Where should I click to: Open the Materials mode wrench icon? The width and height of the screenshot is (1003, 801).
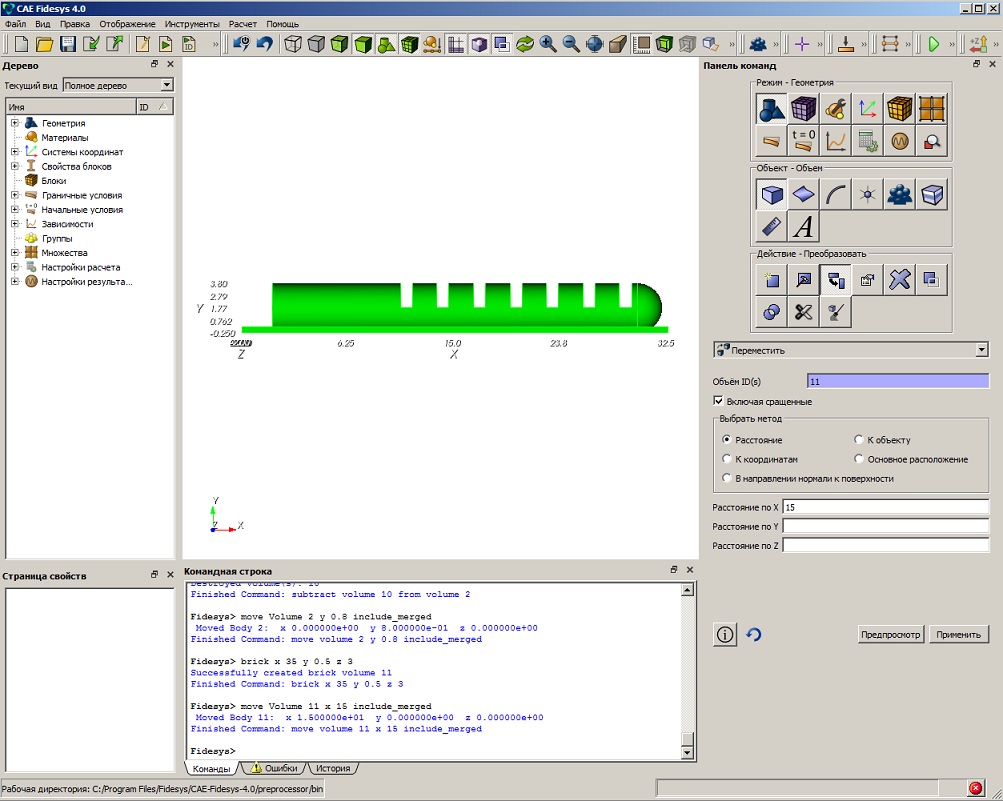tap(835, 109)
